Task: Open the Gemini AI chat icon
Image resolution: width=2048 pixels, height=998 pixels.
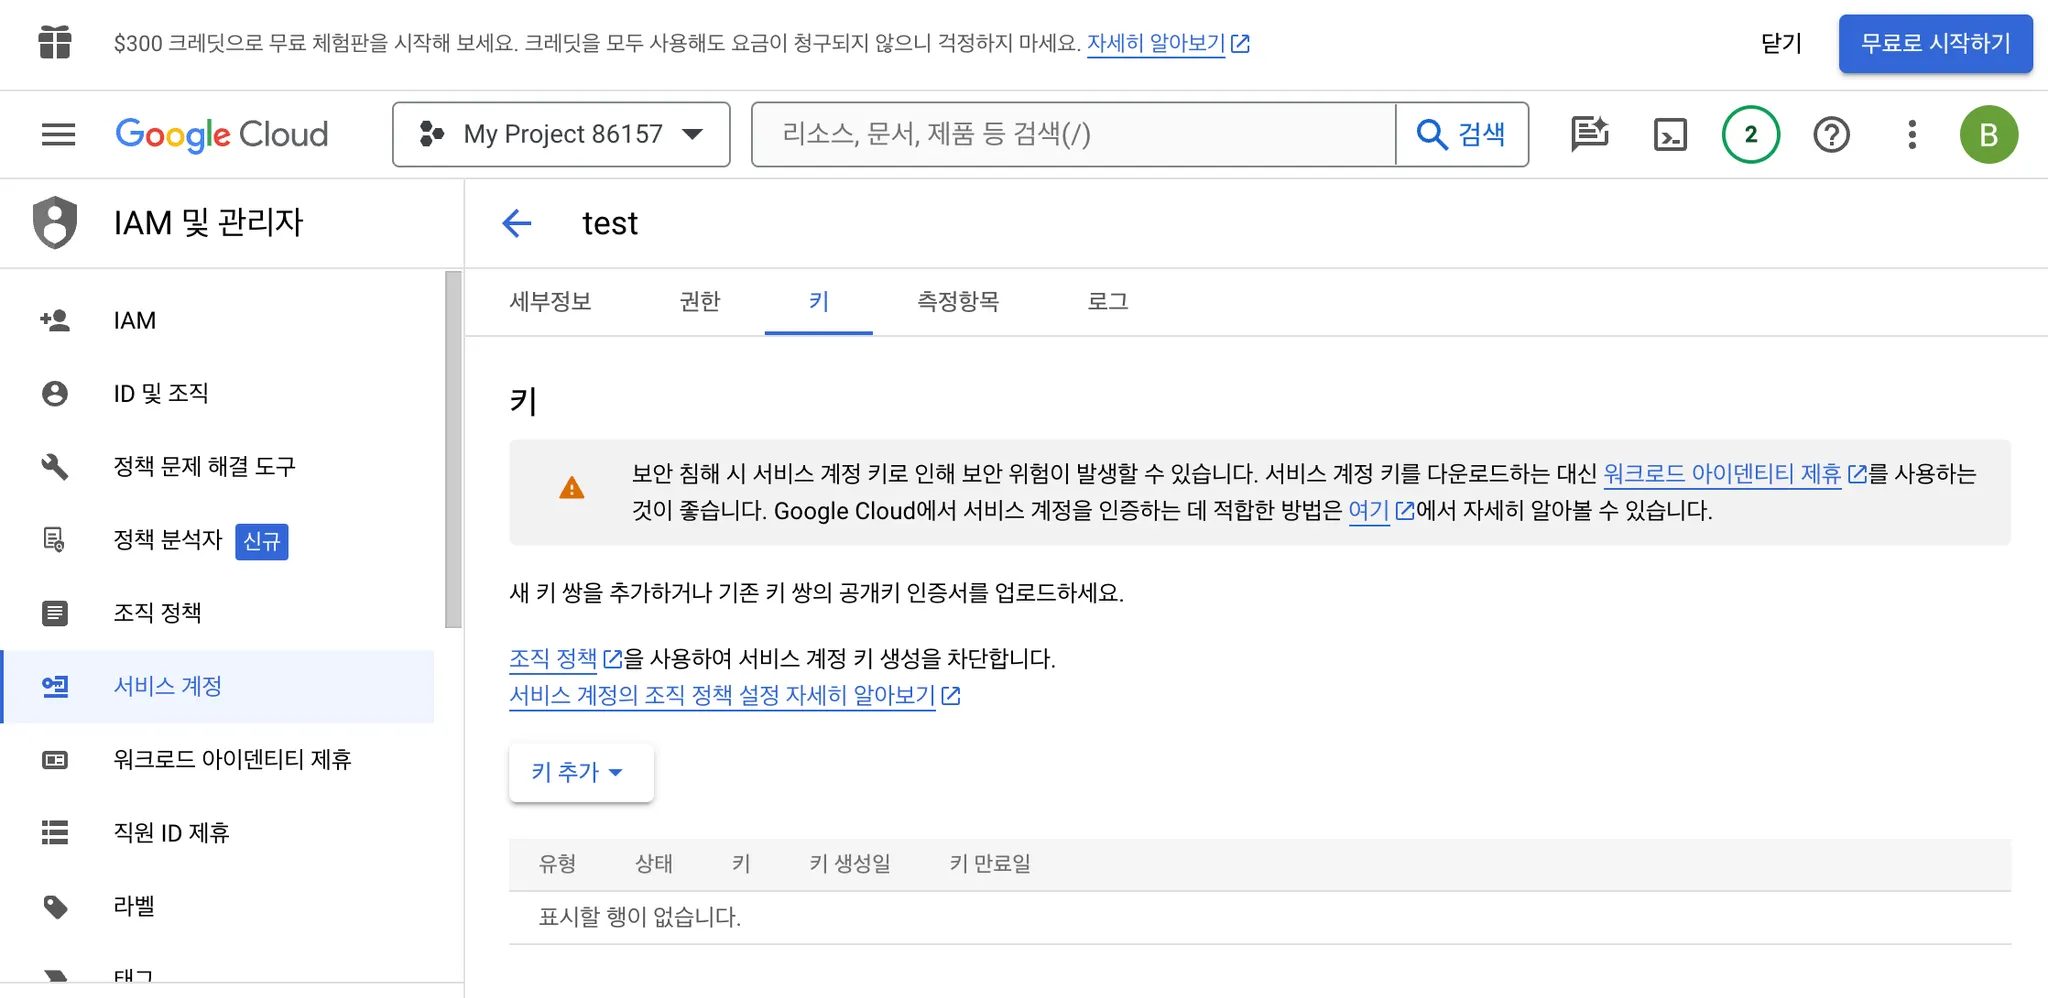Action: click(1589, 134)
